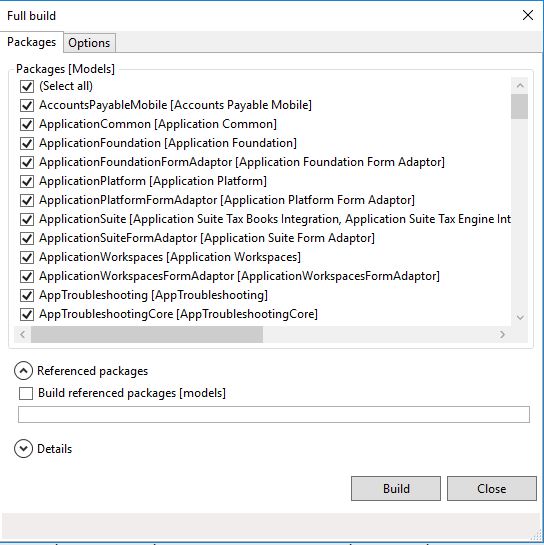Image resolution: width=544 pixels, height=545 pixels.
Task: Expand the Details section
Action: point(23,449)
